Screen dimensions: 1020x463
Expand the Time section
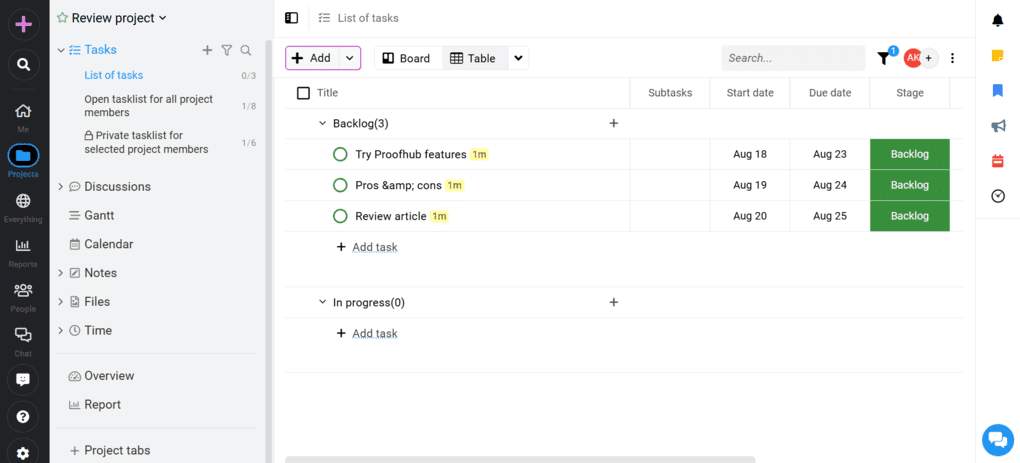click(61, 330)
